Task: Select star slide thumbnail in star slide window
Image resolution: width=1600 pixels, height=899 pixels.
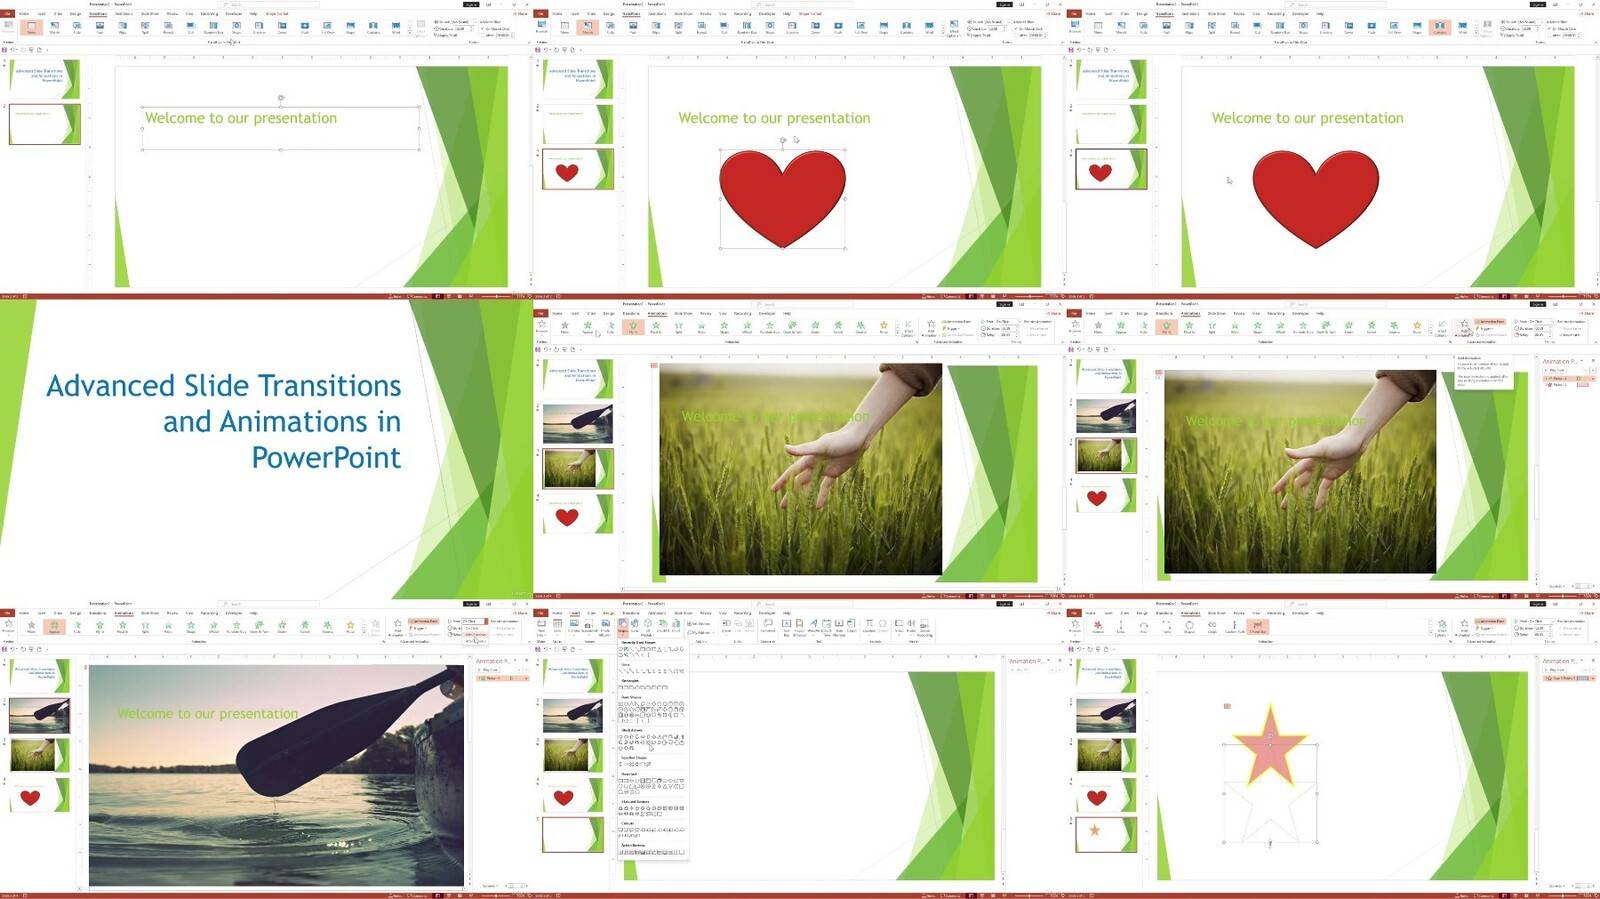Action: pyautogui.click(x=1106, y=834)
